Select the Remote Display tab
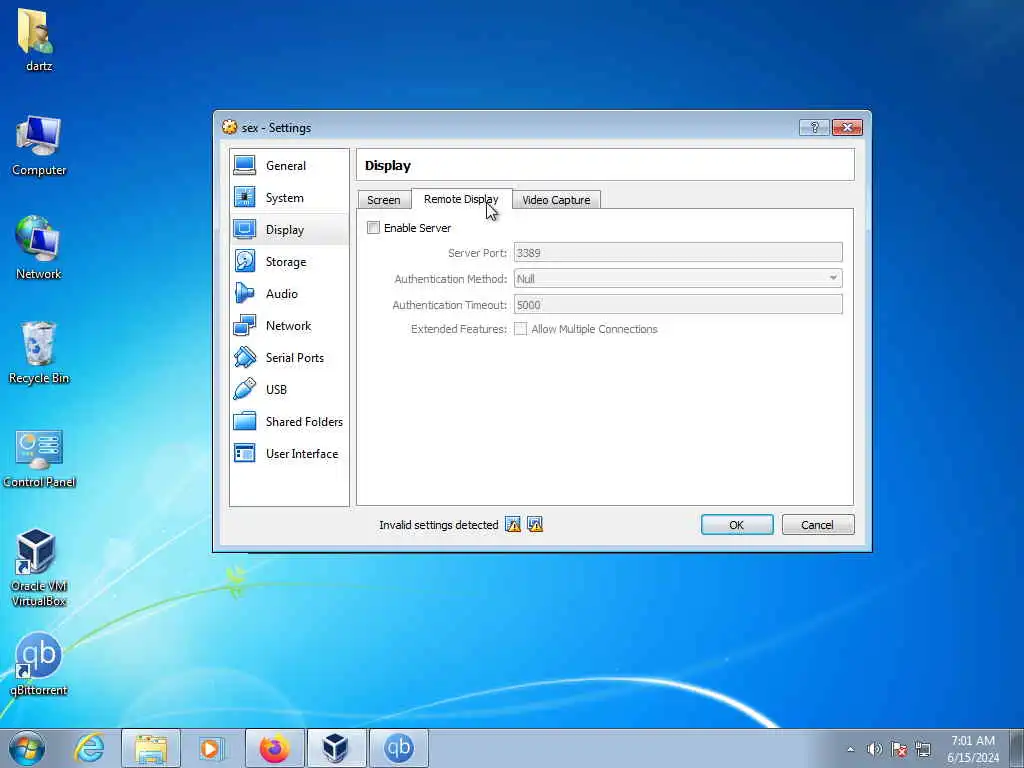 pyautogui.click(x=461, y=199)
